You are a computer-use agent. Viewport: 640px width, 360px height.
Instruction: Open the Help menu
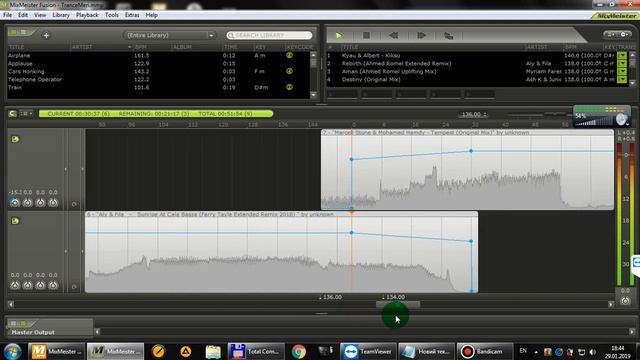(151, 15)
